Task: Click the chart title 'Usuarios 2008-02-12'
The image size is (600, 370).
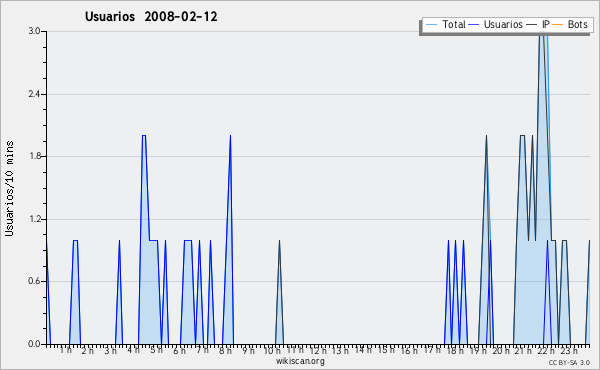Action: tap(151, 16)
